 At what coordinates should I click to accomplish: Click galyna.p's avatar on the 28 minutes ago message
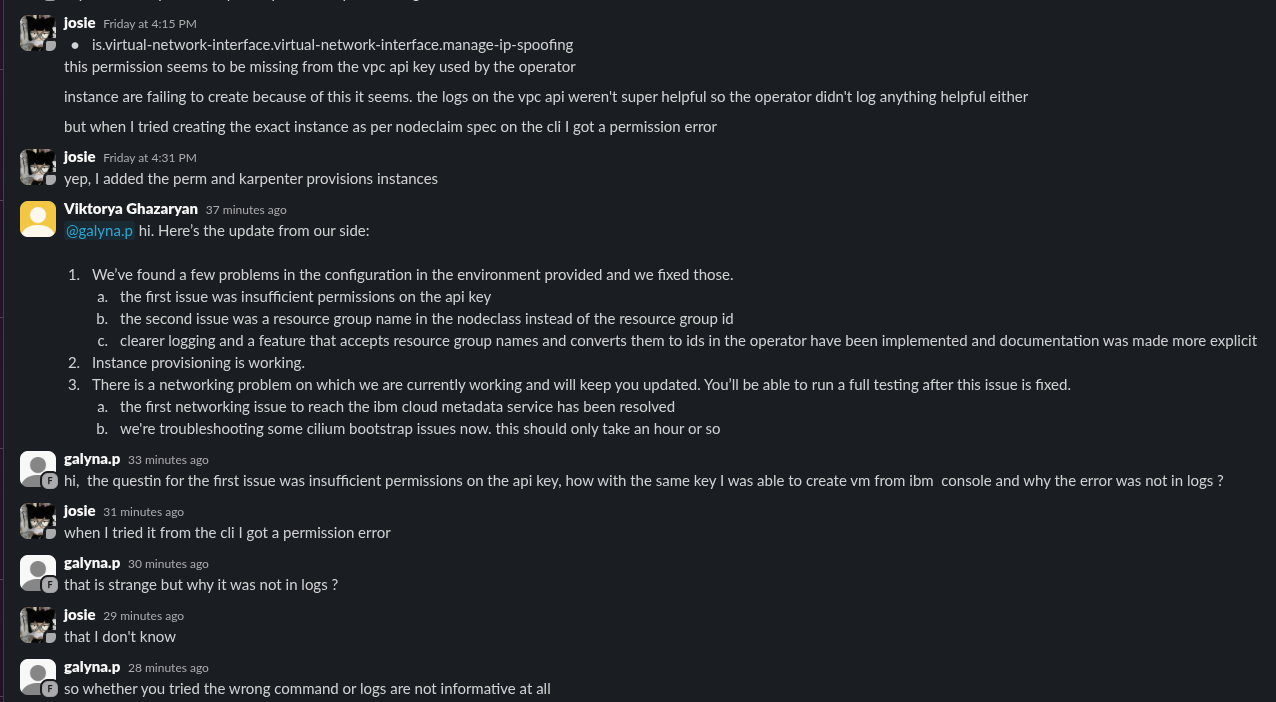point(37,677)
